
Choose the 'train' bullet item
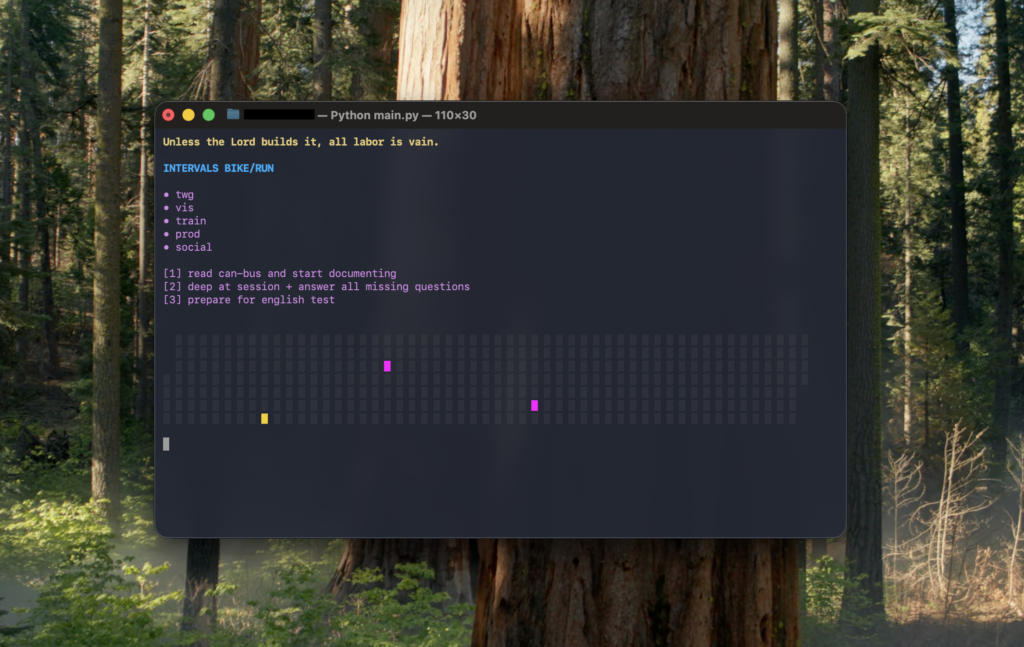190,221
